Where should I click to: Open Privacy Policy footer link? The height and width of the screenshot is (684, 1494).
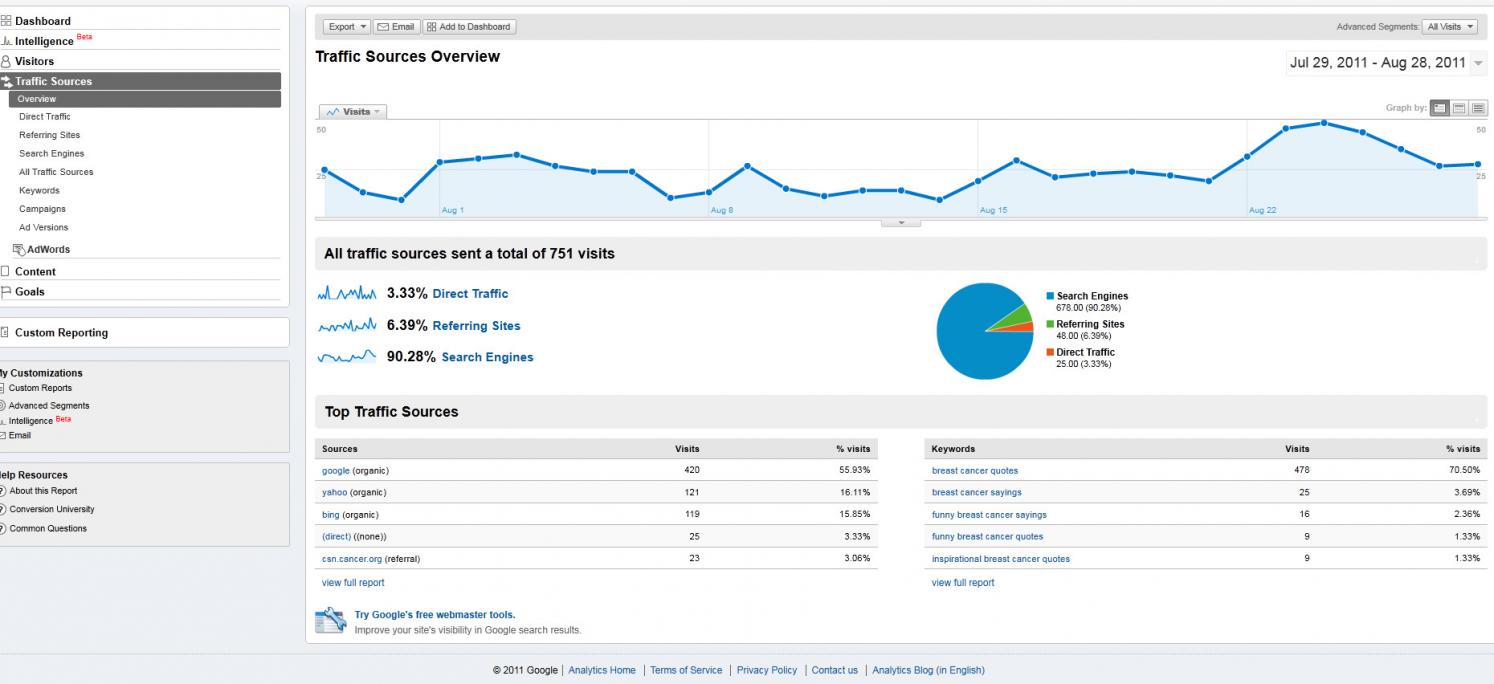767,670
